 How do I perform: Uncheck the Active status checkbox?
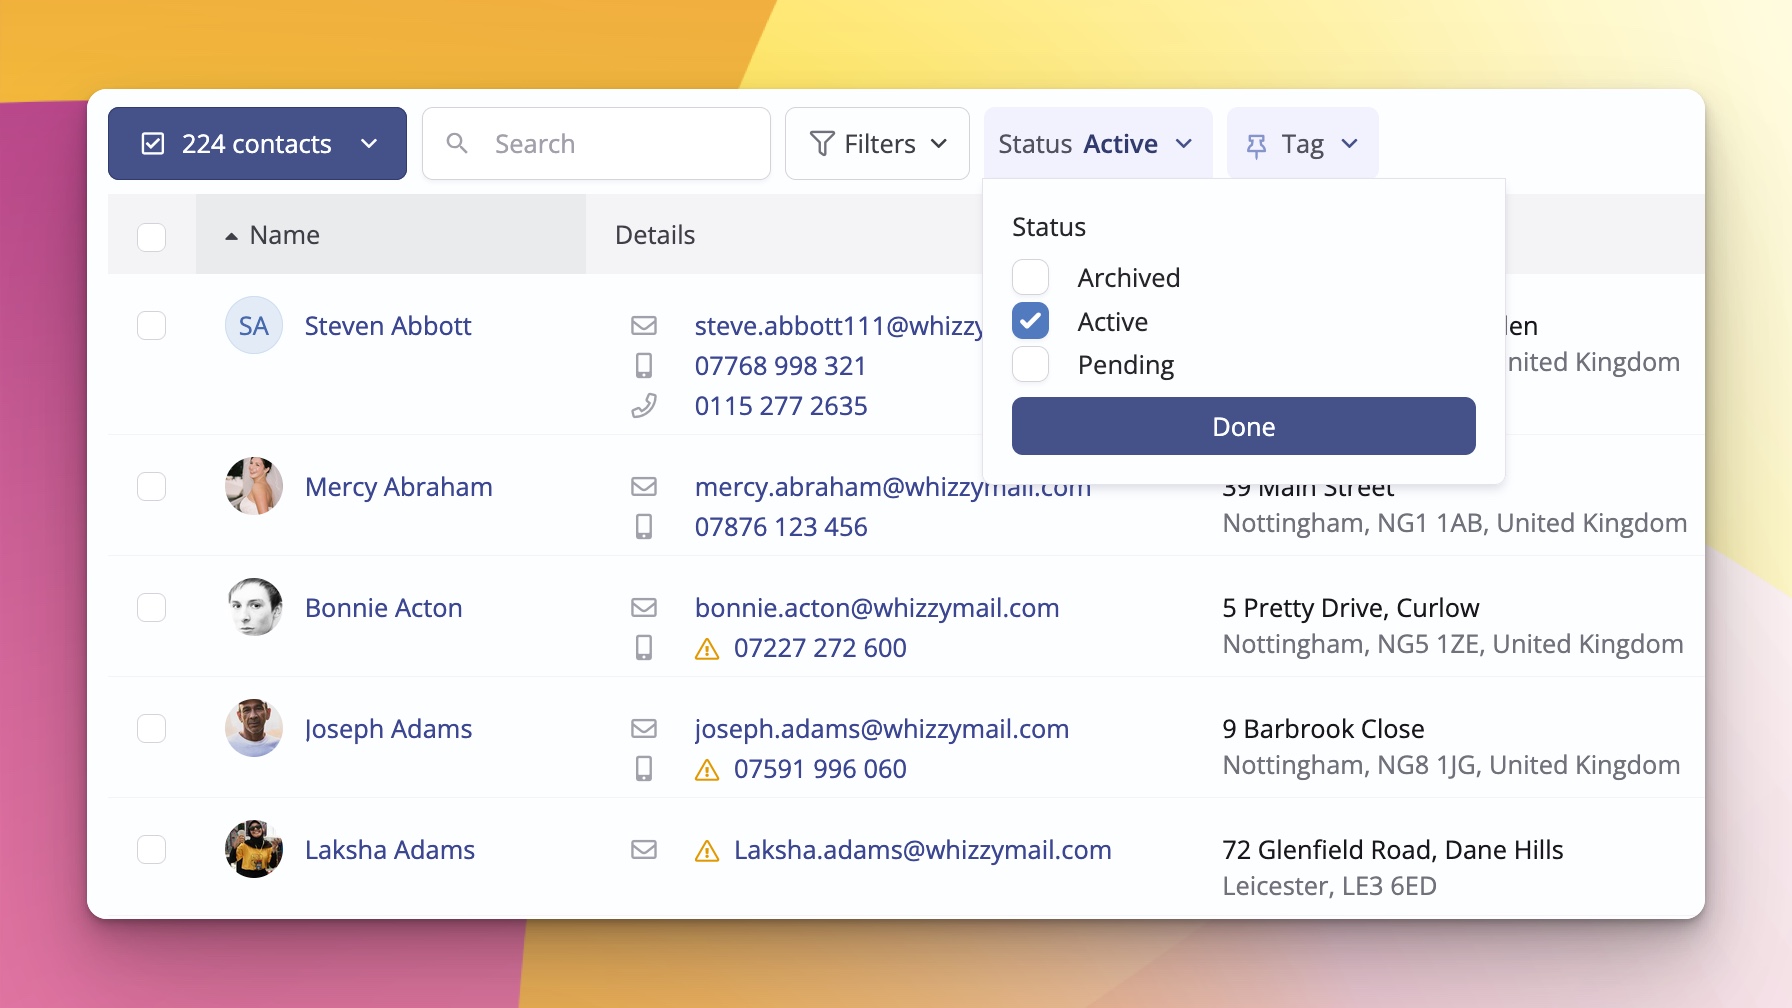[x=1030, y=321]
